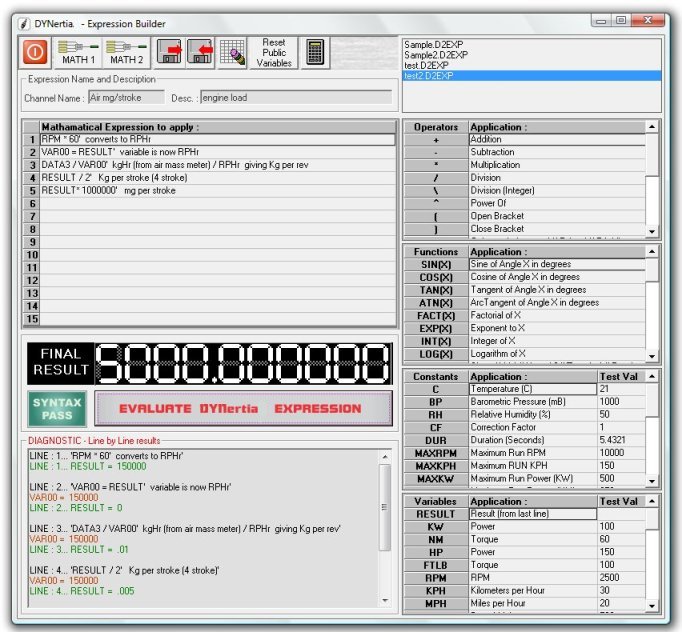The width and height of the screenshot is (682, 632).
Task: Click empty expression row 6
Action: 217,203
